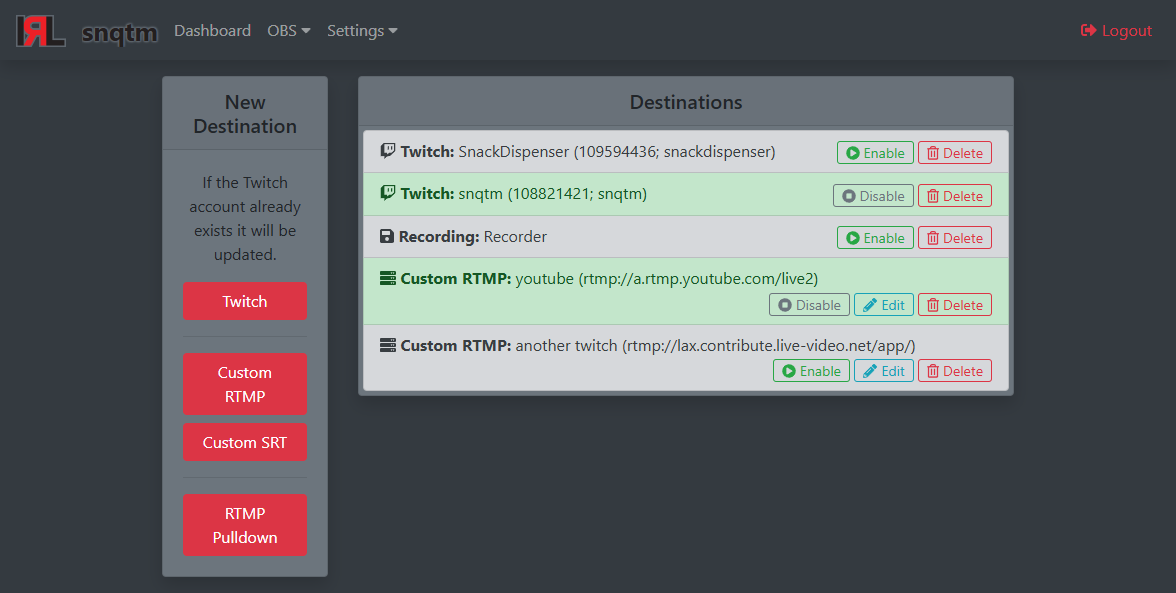The height and width of the screenshot is (593, 1176).
Task: Click the Twitch icon beside snqtm row
Action: 388,193
